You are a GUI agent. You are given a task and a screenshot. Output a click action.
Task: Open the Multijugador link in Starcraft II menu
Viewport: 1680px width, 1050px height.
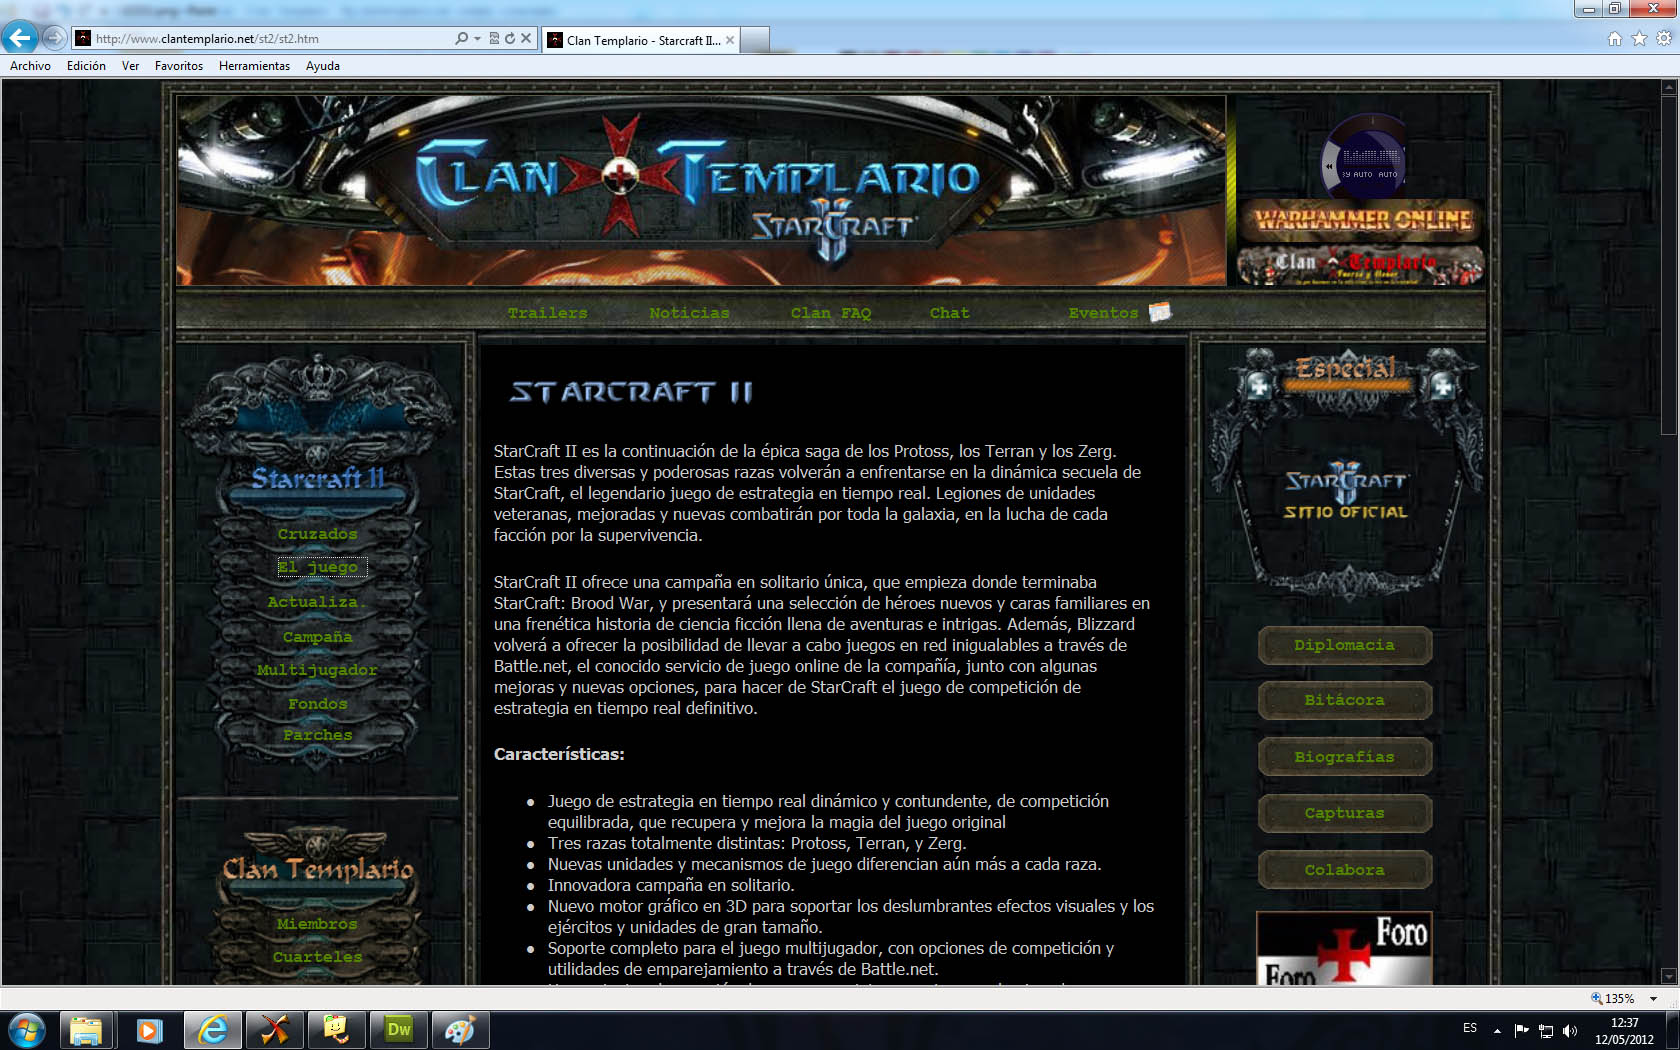[x=317, y=670]
